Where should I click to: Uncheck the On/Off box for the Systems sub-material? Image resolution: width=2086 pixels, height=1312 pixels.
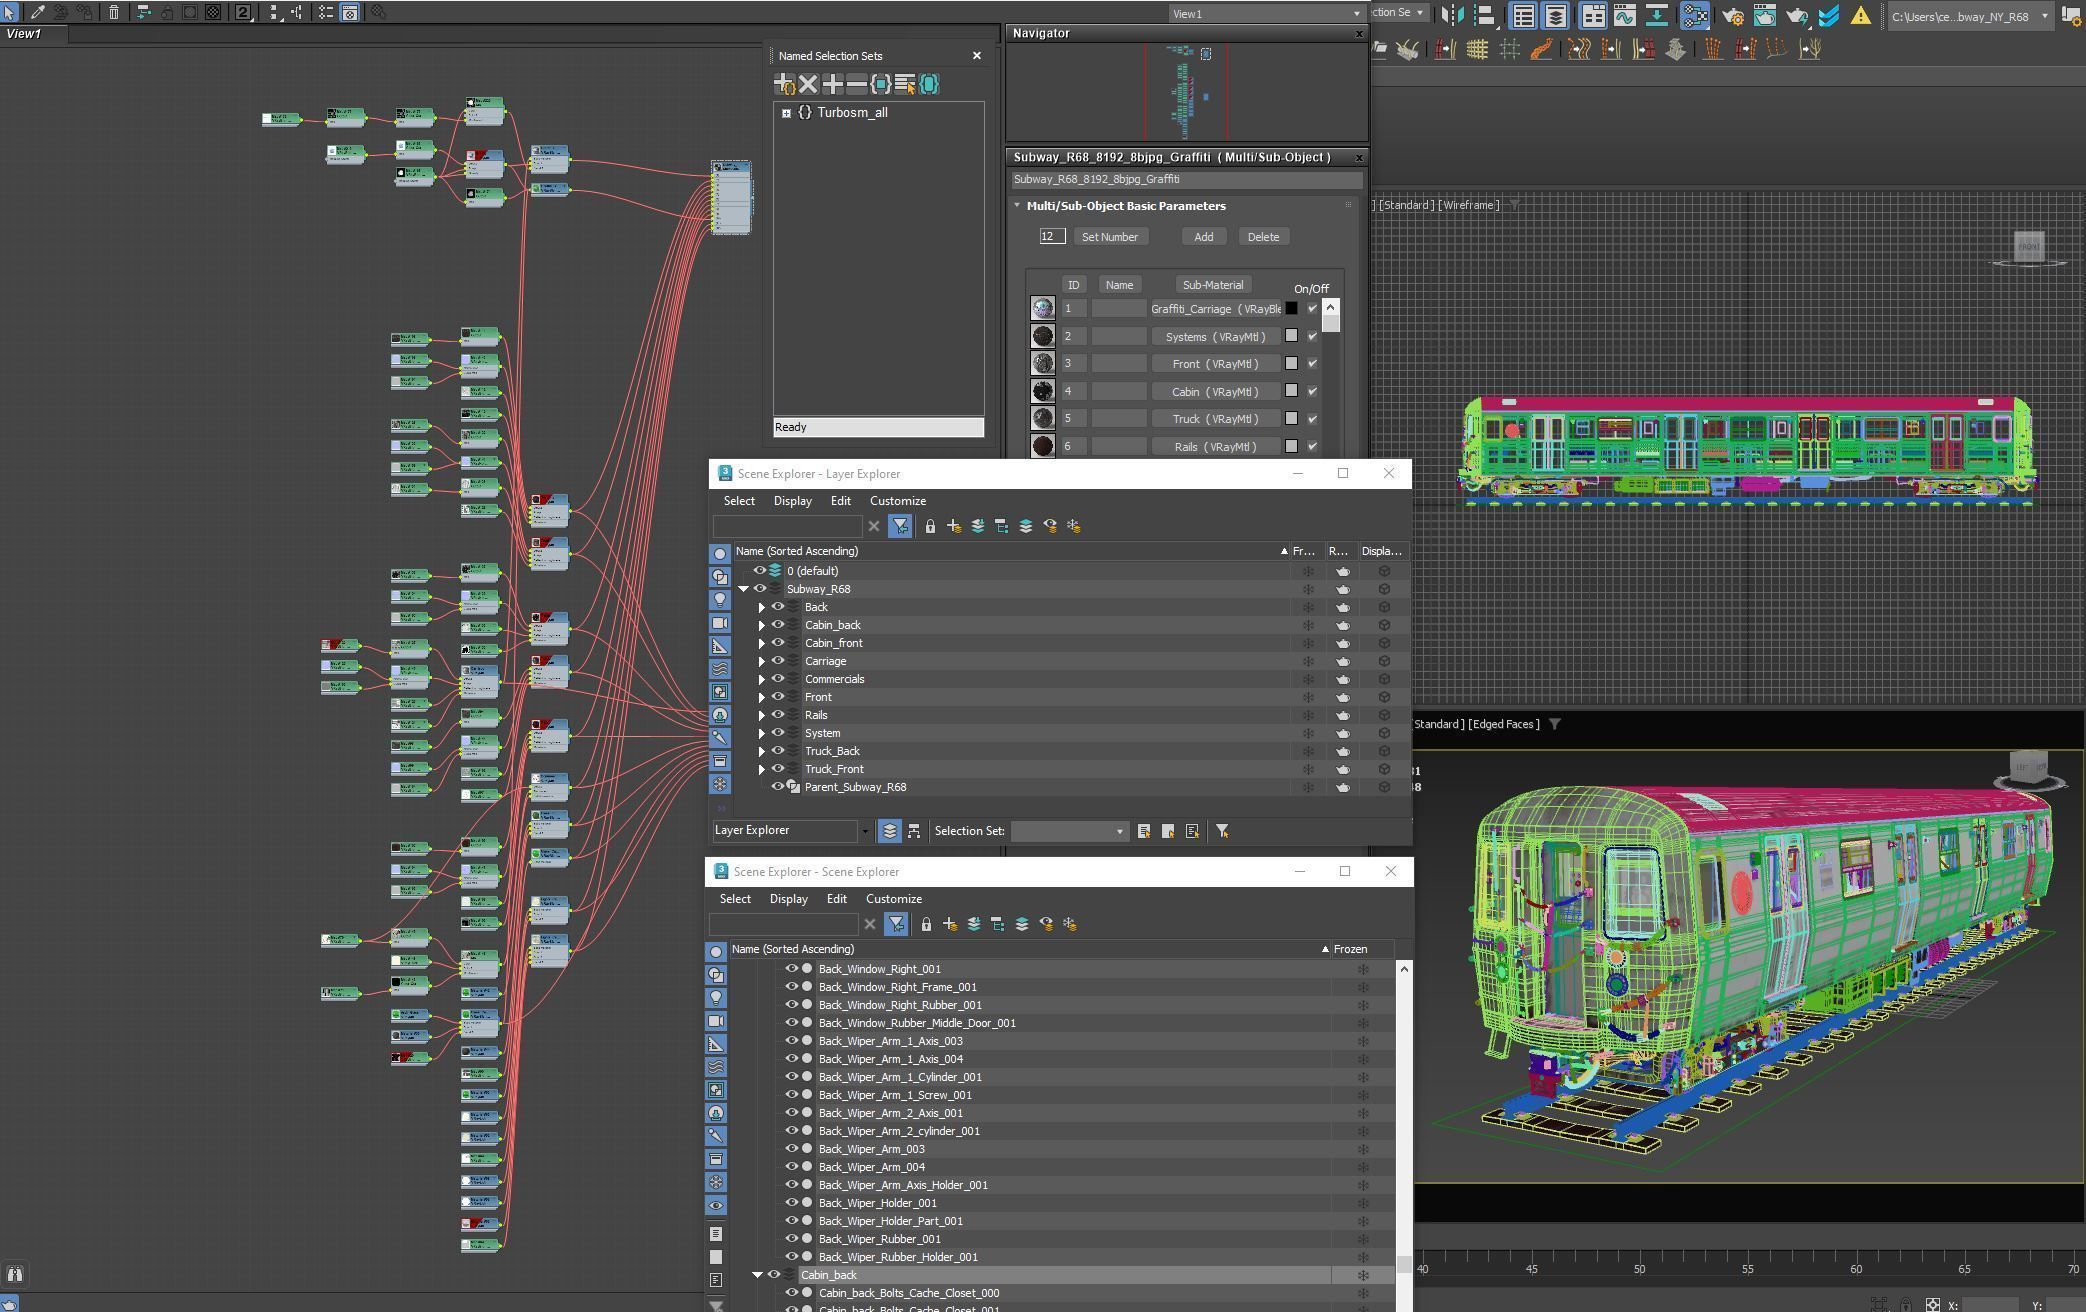pyautogui.click(x=1313, y=336)
